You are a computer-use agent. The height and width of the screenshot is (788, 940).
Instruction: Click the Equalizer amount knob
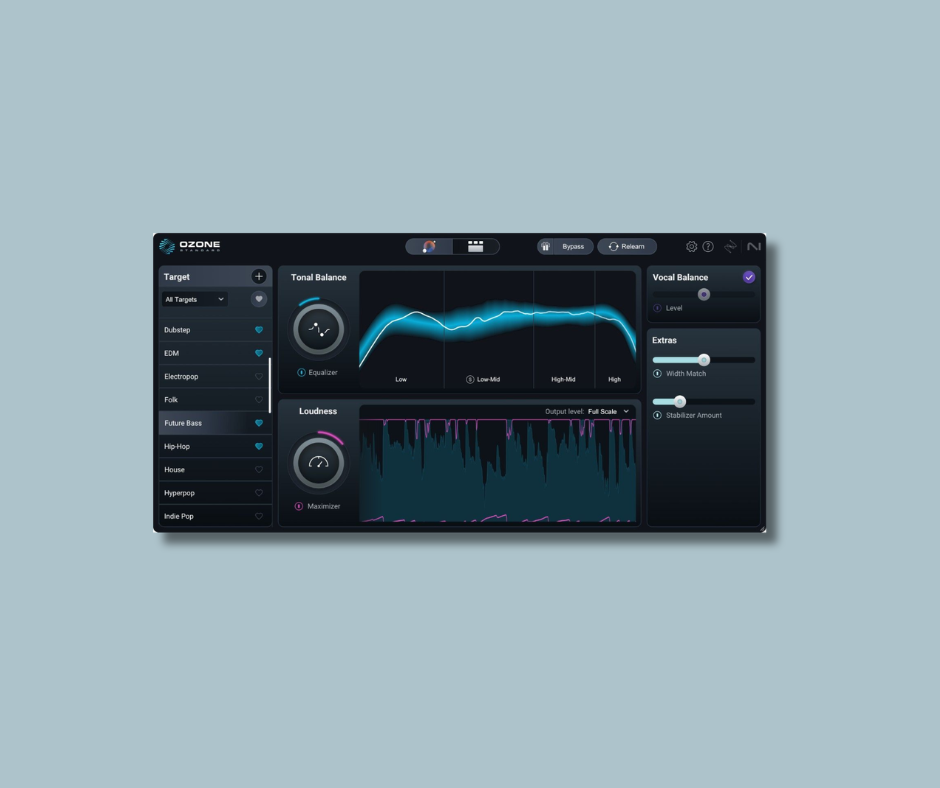click(318, 329)
